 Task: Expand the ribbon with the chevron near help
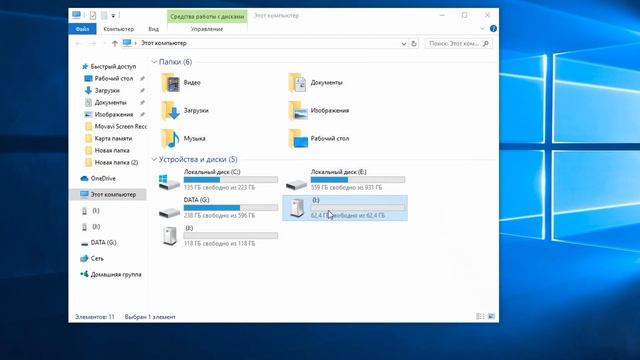click(x=482, y=29)
